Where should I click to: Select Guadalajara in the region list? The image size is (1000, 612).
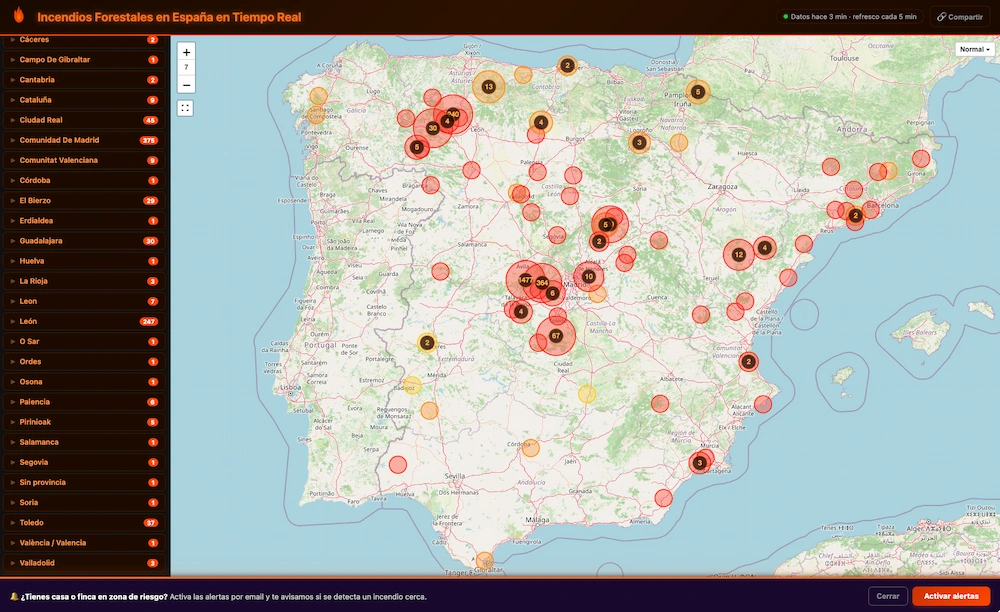click(x=84, y=241)
